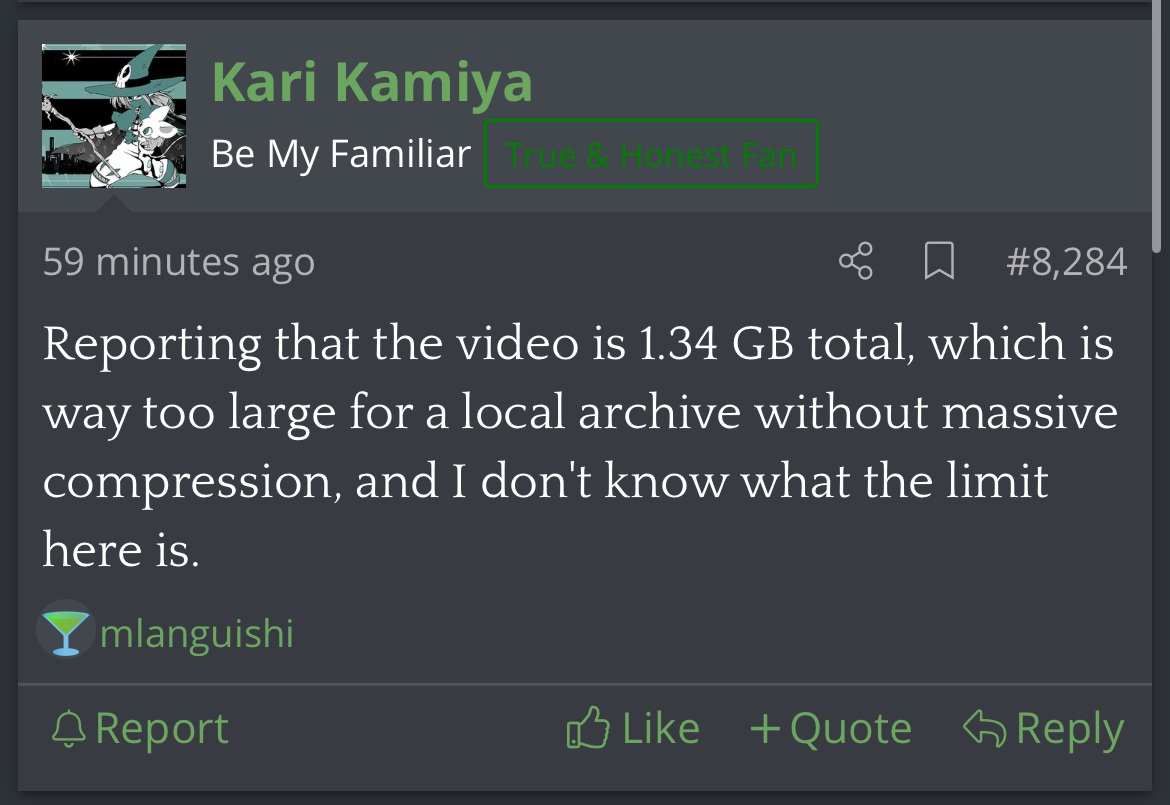Click the share icon on the post
Screen dimensions: 1170x805
[855, 262]
